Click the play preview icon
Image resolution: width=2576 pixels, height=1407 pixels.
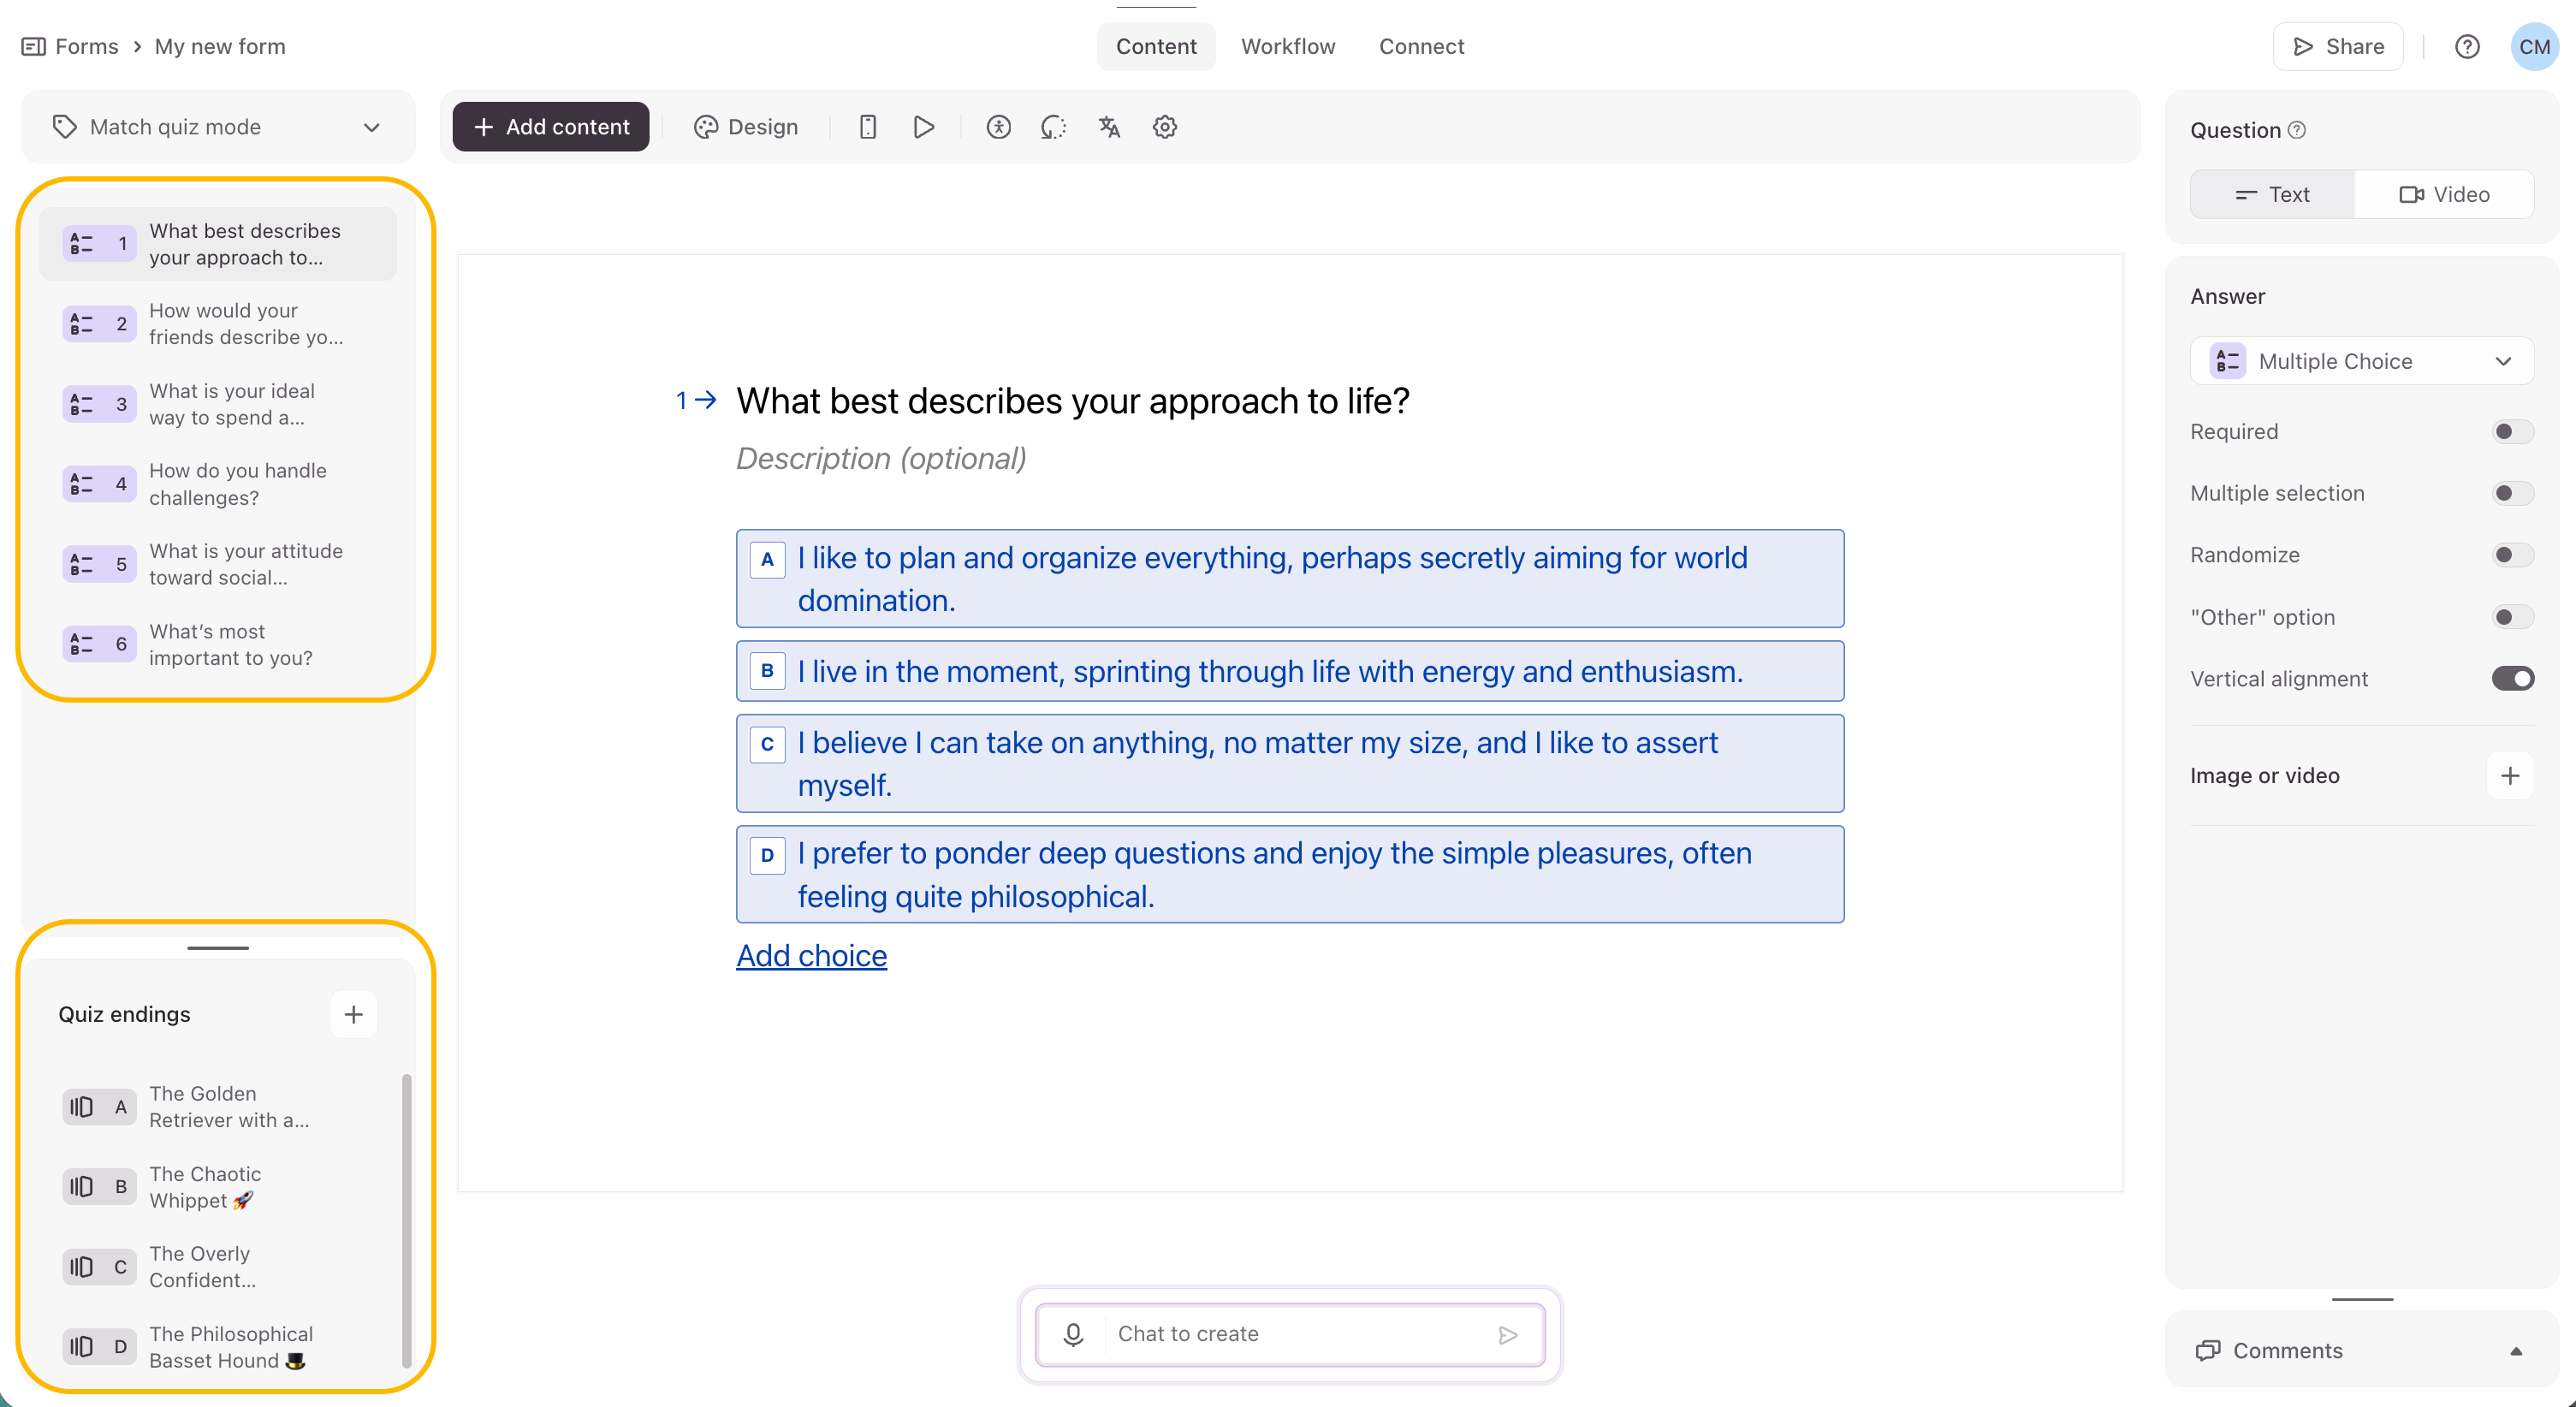[x=923, y=127]
